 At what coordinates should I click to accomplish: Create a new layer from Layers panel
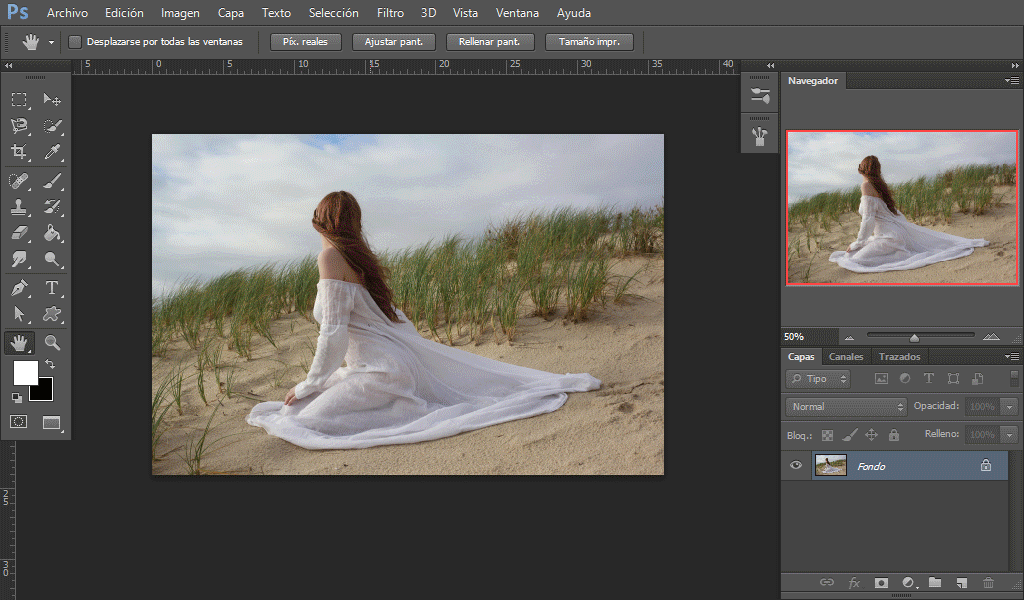tap(961, 582)
